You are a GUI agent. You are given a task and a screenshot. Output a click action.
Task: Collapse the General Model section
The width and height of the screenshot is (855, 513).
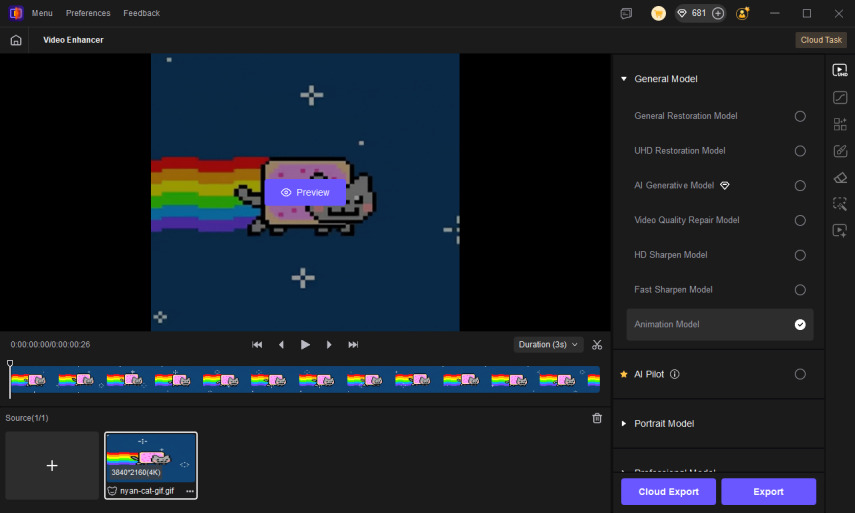coord(624,79)
